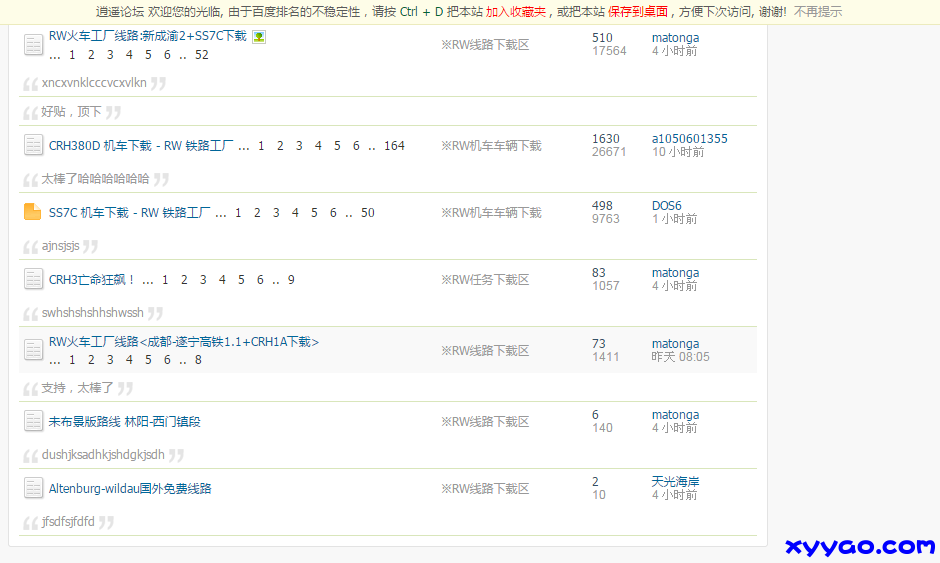Click the thread icon beside 未布景版路线 林阳-西门镇段
The image size is (940, 563).
[33, 421]
